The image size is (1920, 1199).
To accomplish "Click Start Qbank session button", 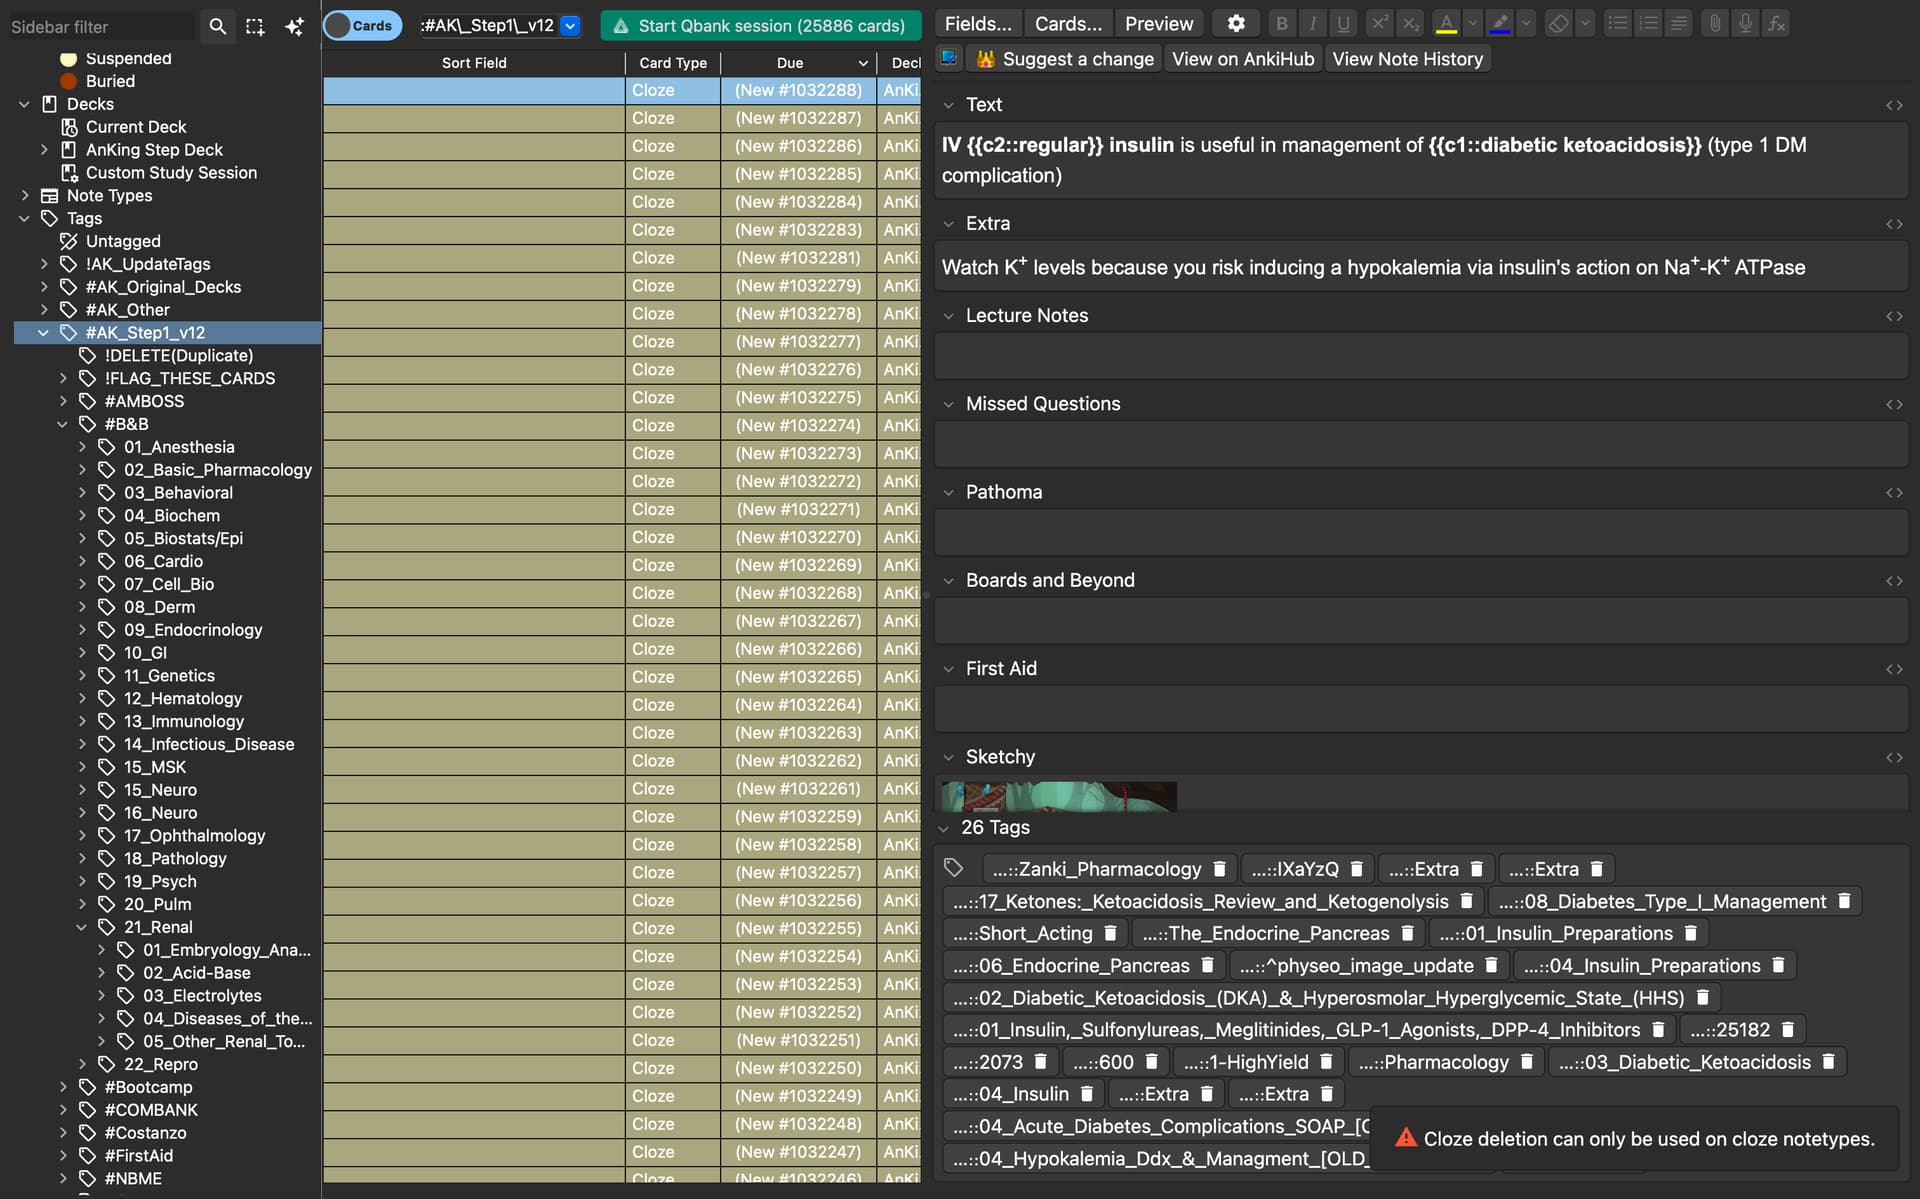I will [x=760, y=26].
